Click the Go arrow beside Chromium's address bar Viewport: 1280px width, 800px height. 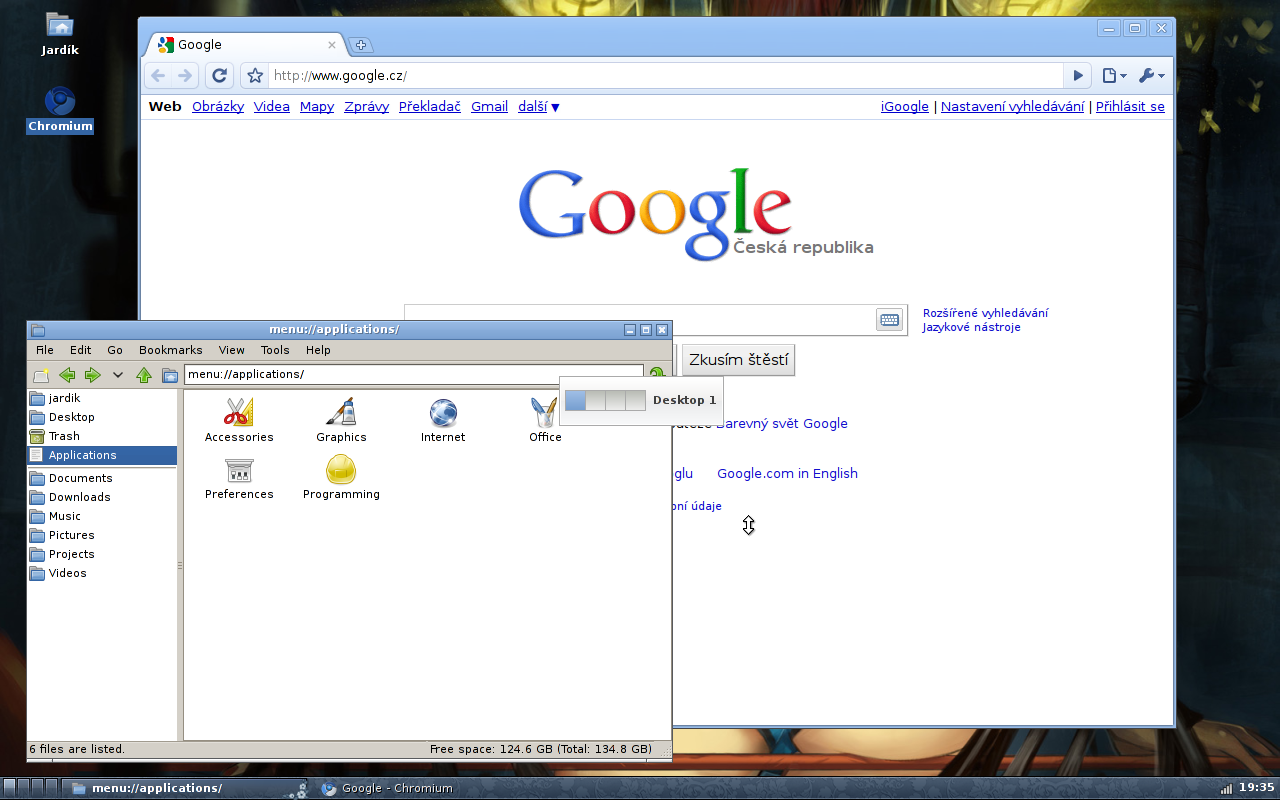[1078, 75]
